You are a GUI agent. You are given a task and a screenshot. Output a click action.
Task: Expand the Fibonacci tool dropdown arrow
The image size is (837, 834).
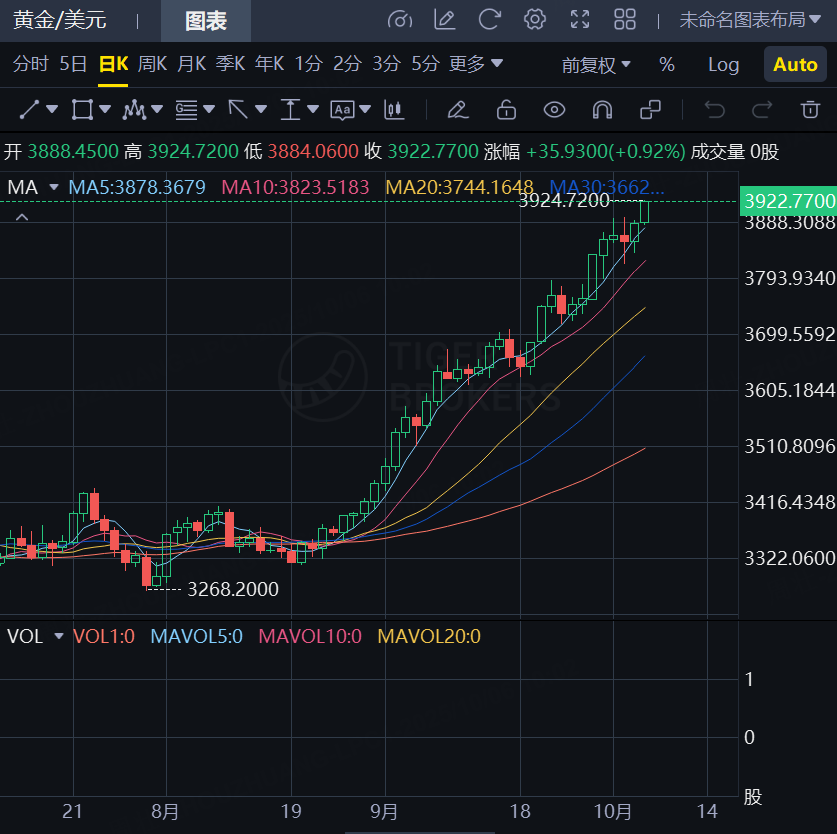[x=209, y=109]
